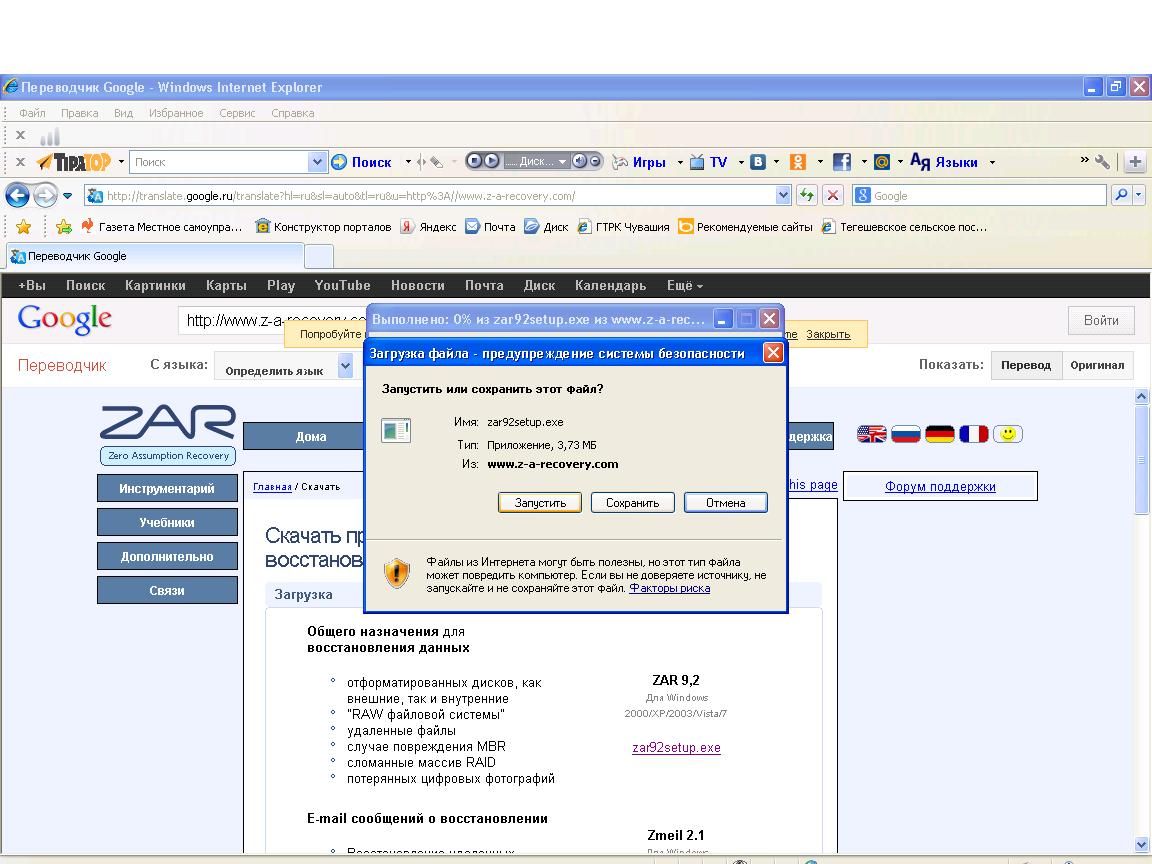Click the Языки toolbar button

[944, 162]
